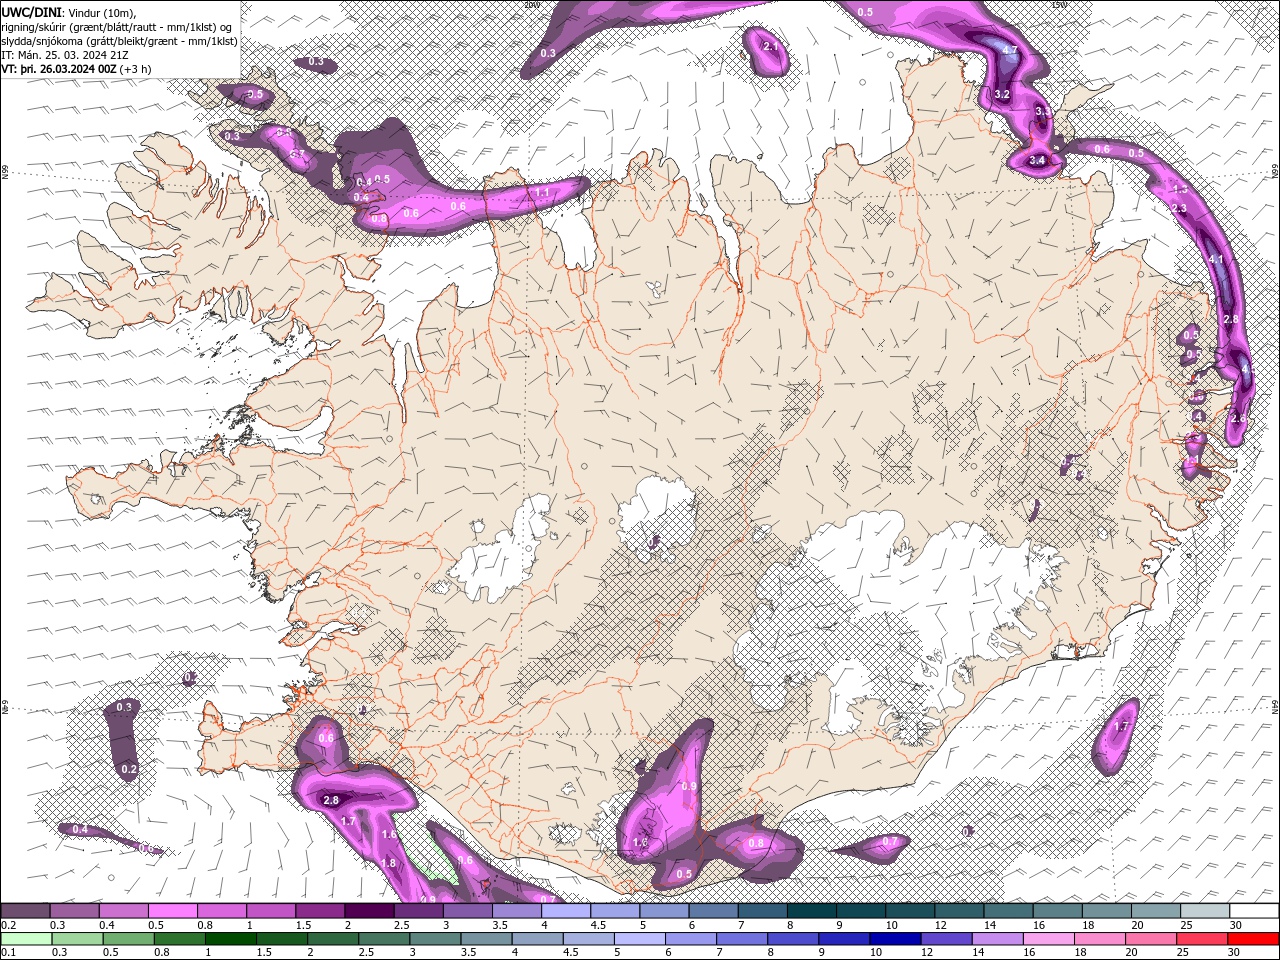Click the light pink lower legend swatch labeled 16

(1050, 939)
